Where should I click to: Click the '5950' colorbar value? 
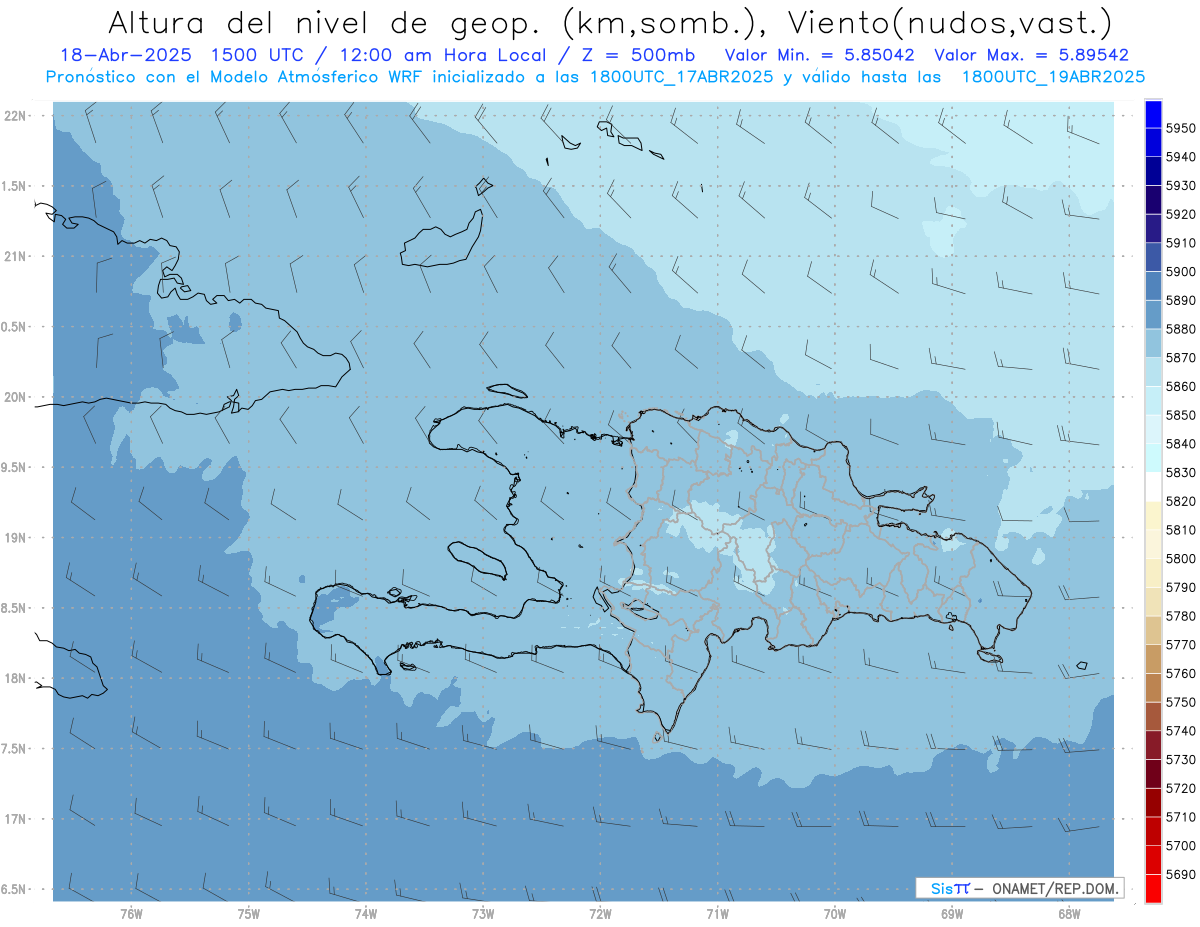pyautogui.click(x=1181, y=128)
